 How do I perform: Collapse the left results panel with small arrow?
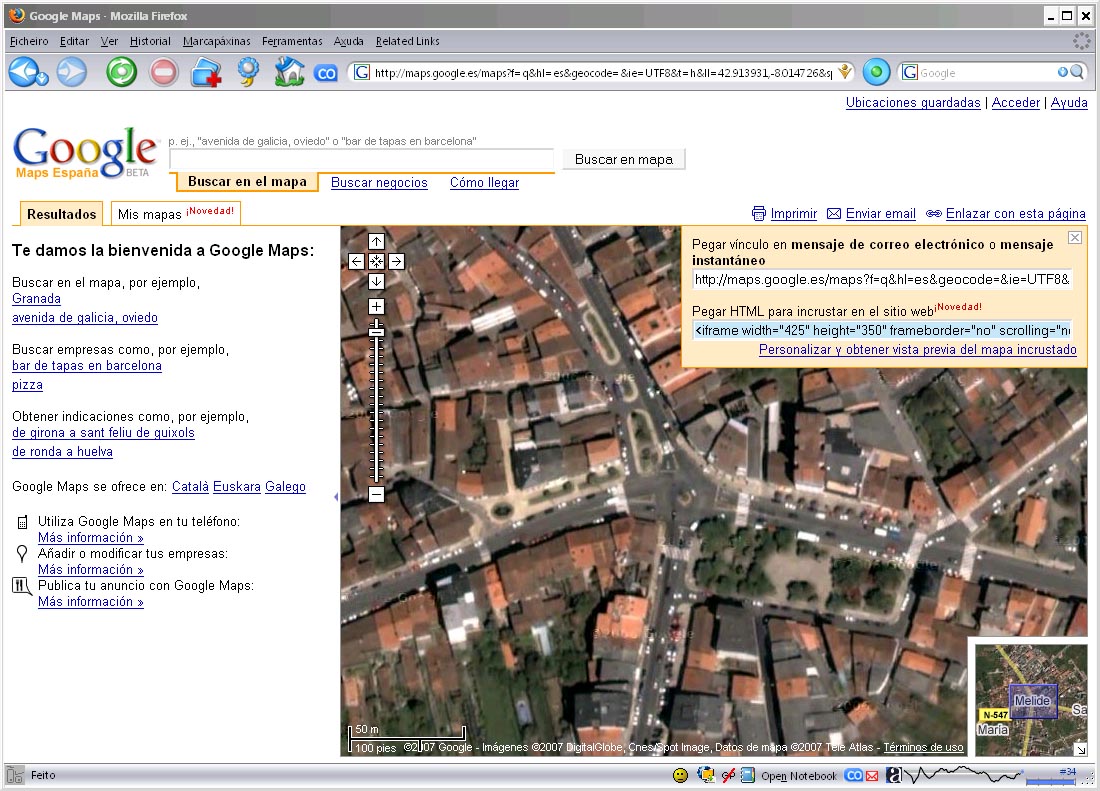point(336,496)
